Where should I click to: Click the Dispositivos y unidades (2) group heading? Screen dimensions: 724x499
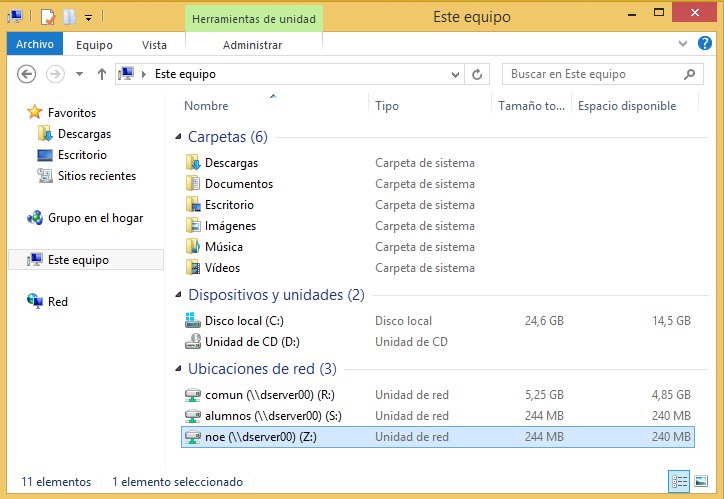click(276, 295)
